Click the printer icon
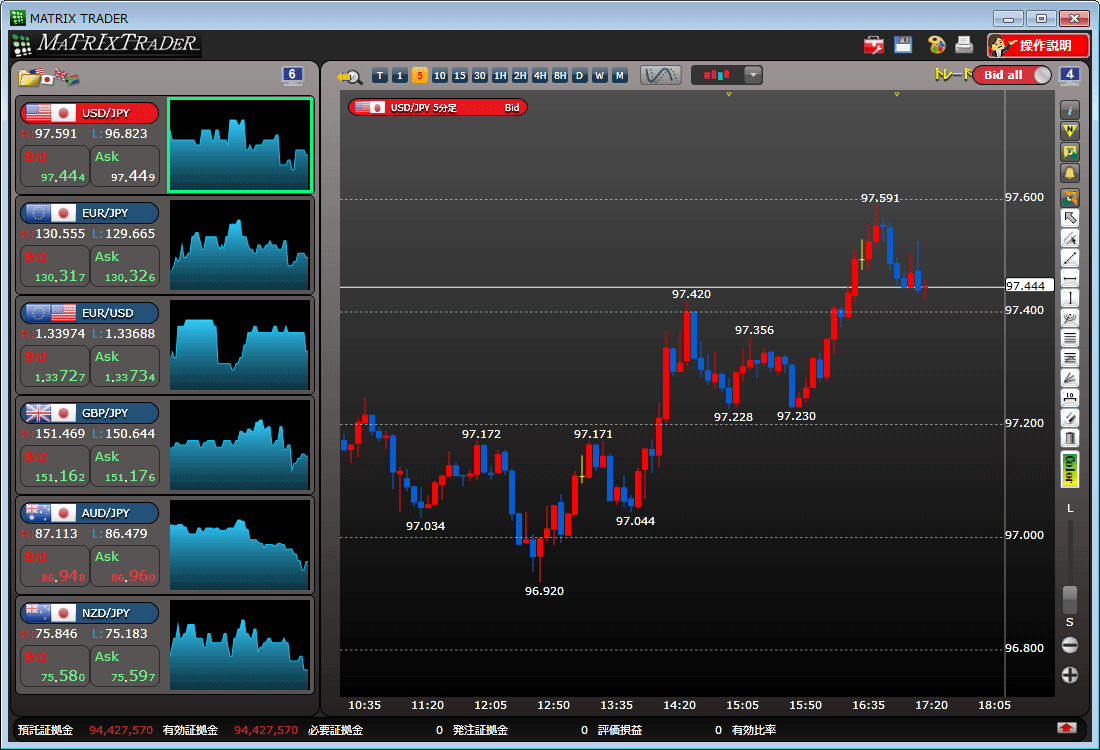This screenshot has width=1100, height=750. click(x=965, y=45)
